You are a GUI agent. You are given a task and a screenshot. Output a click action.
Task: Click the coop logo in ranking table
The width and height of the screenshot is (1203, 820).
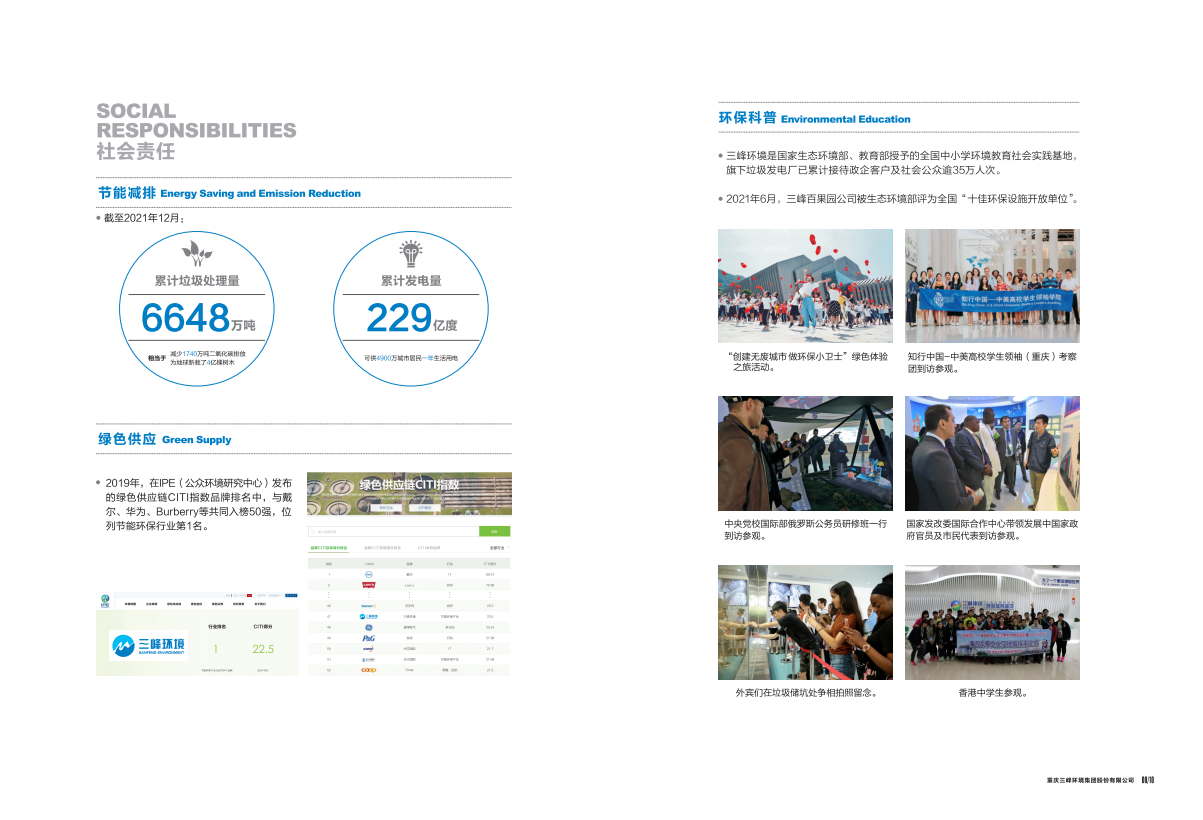pyautogui.click(x=368, y=670)
